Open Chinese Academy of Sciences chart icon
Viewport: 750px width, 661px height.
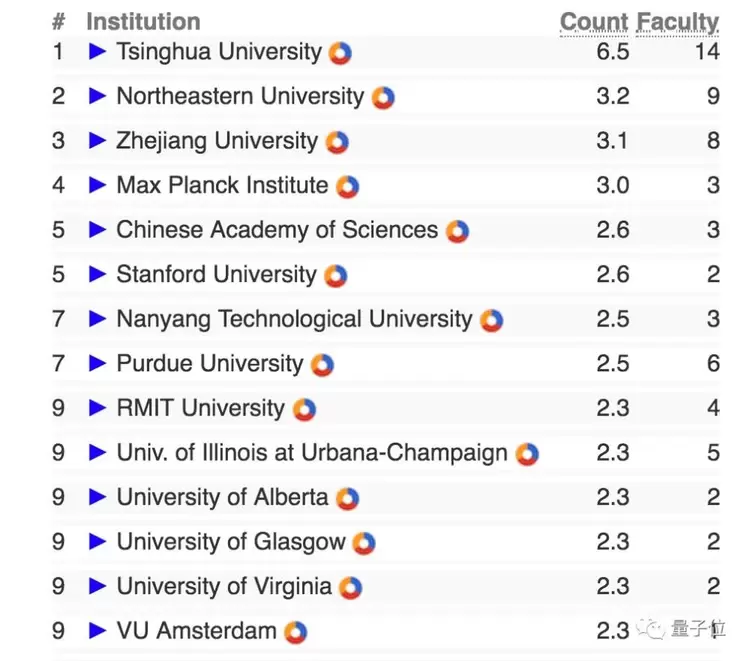point(457,231)
